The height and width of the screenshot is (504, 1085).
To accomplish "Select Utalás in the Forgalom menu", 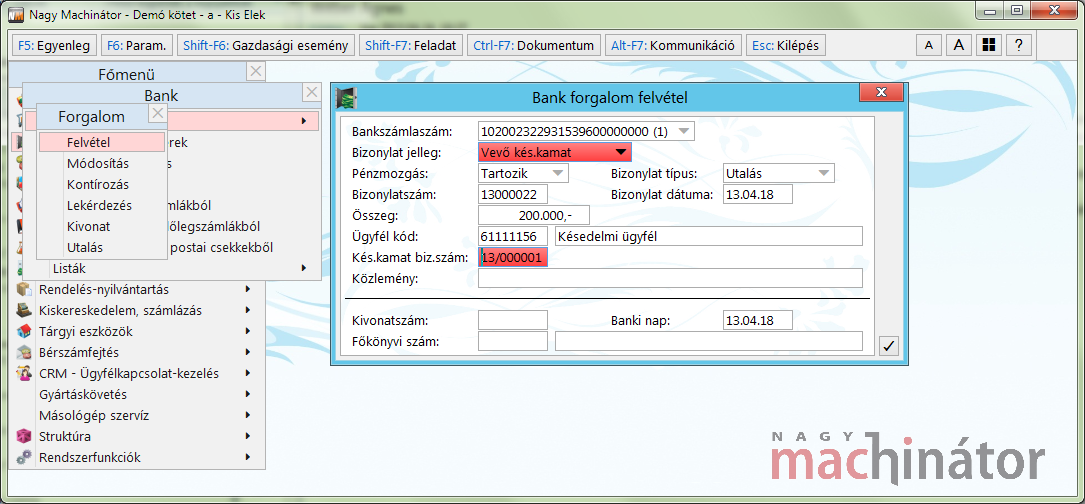I will [102, 246].
